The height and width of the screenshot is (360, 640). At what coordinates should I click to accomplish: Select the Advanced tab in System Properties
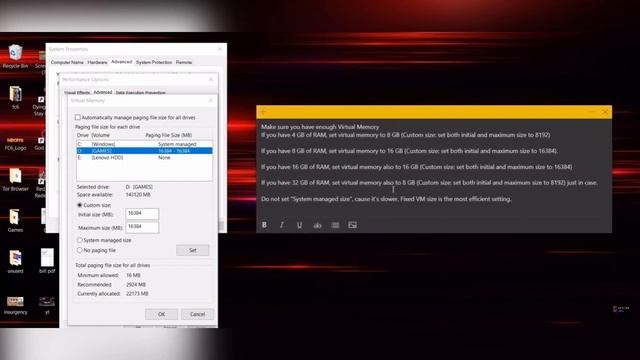[x=122, y=62]
